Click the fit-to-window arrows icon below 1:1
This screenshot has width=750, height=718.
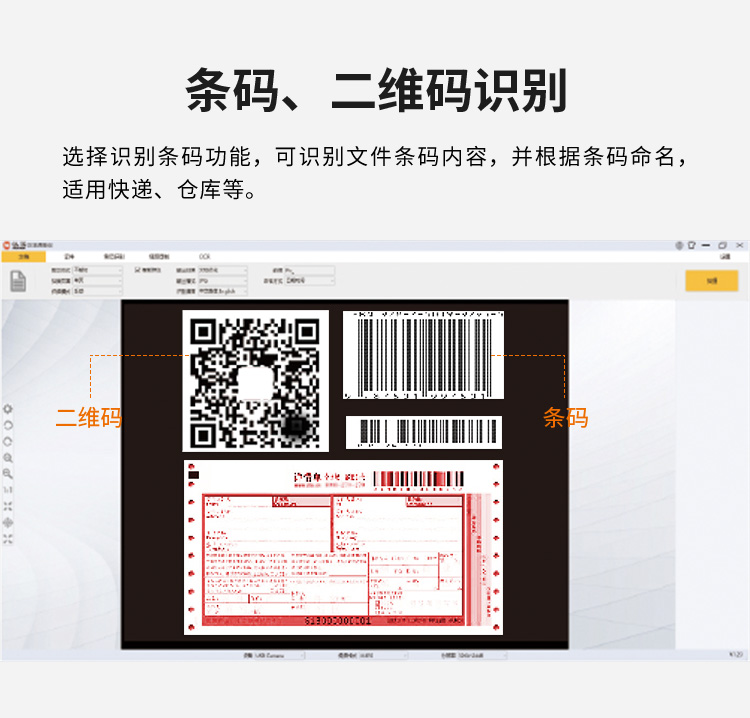(8, 506)
